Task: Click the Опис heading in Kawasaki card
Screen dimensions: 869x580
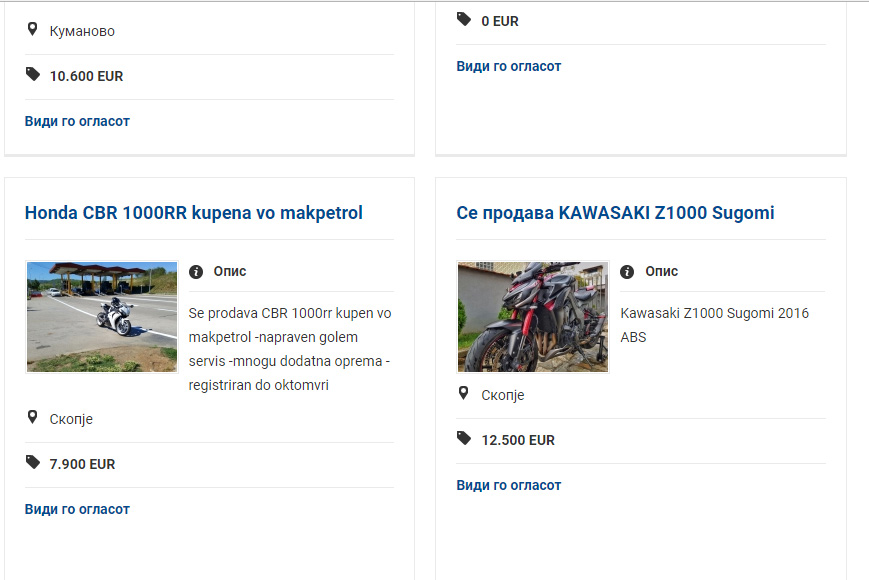Action: [x=662, y=271]
